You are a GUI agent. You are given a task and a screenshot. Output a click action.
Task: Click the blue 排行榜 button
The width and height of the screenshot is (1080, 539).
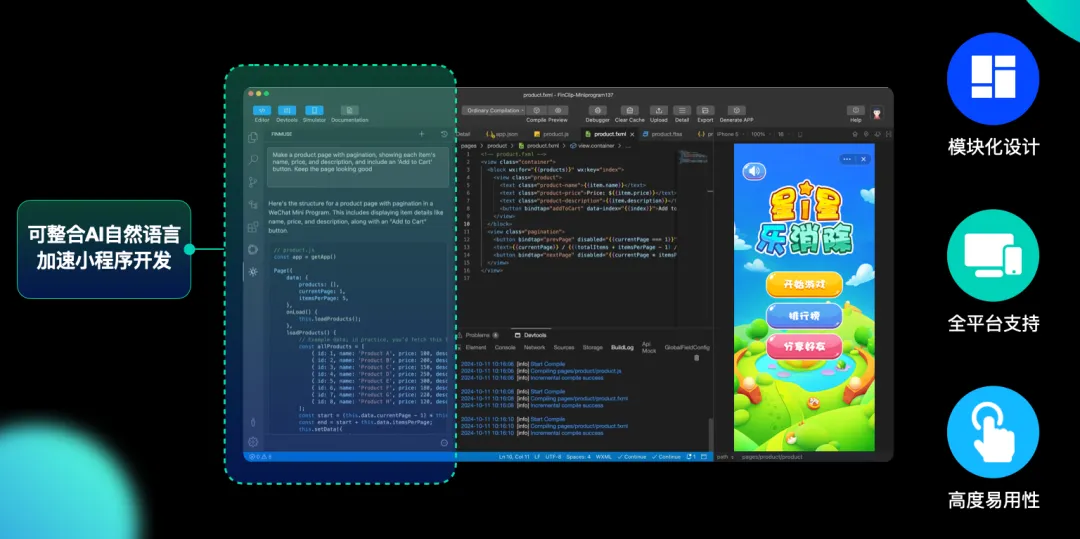coord(803,316)
